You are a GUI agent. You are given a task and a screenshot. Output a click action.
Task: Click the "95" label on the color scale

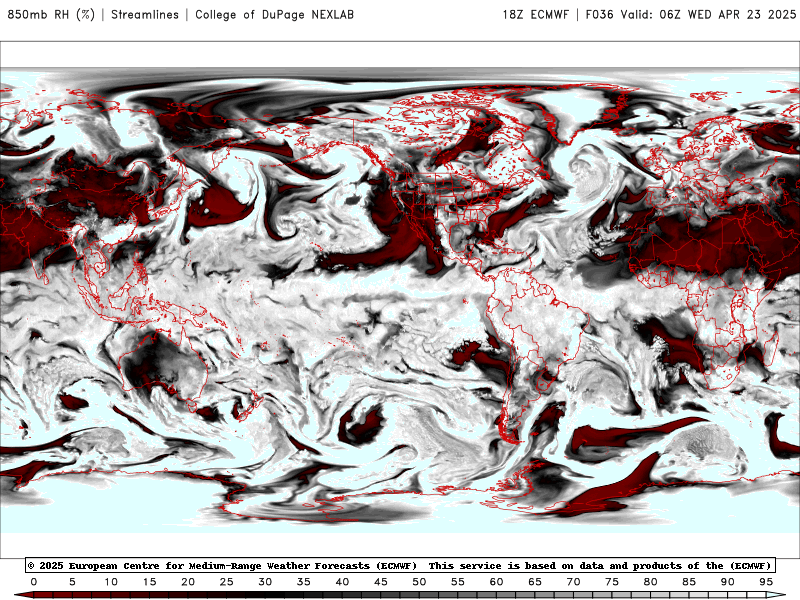[766, 582]
